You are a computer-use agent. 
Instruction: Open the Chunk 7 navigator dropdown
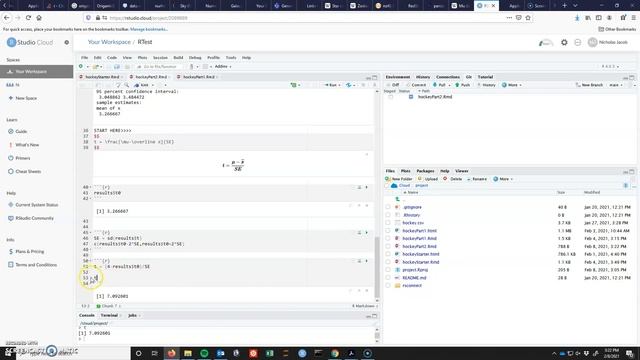click(109, 306)
